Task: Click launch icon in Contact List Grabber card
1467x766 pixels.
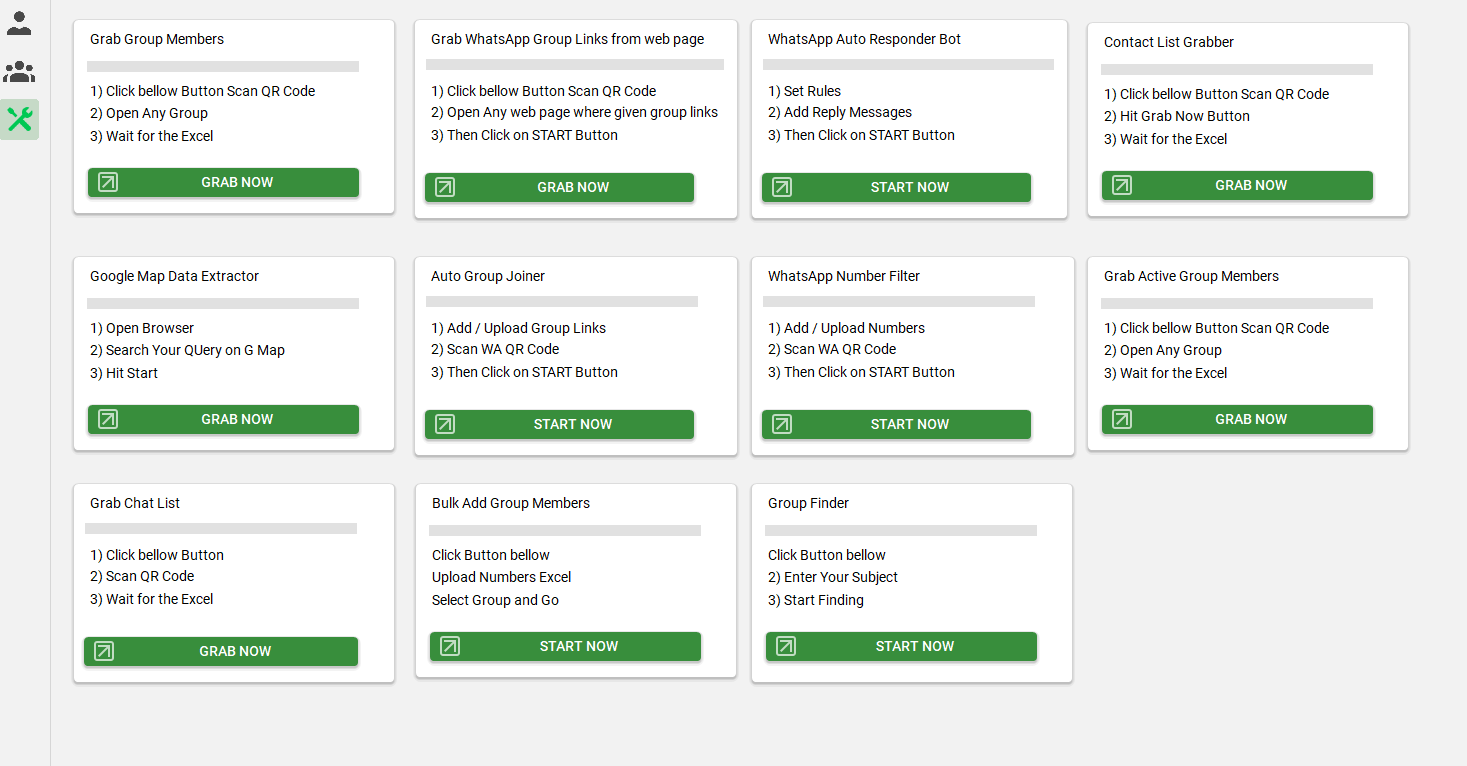Action: [1122, 185]
